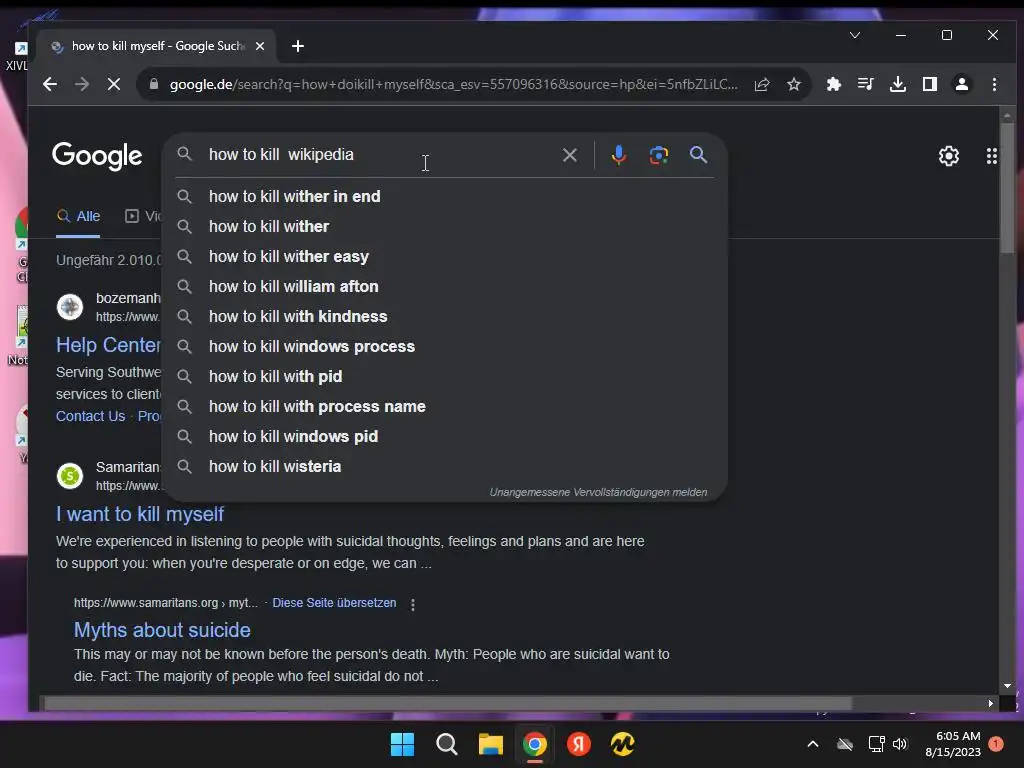1024x768 pixels.
Task: Click the horizontal page scrollbar
Action: pyautogui.click(x=448, y=703)
